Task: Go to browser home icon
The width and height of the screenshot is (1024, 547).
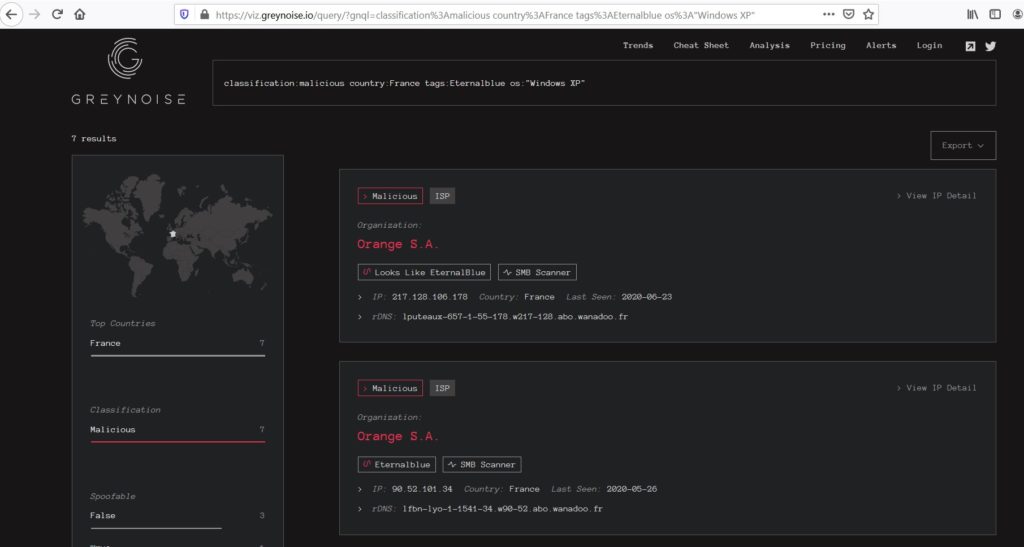Action: click(80, 14)
